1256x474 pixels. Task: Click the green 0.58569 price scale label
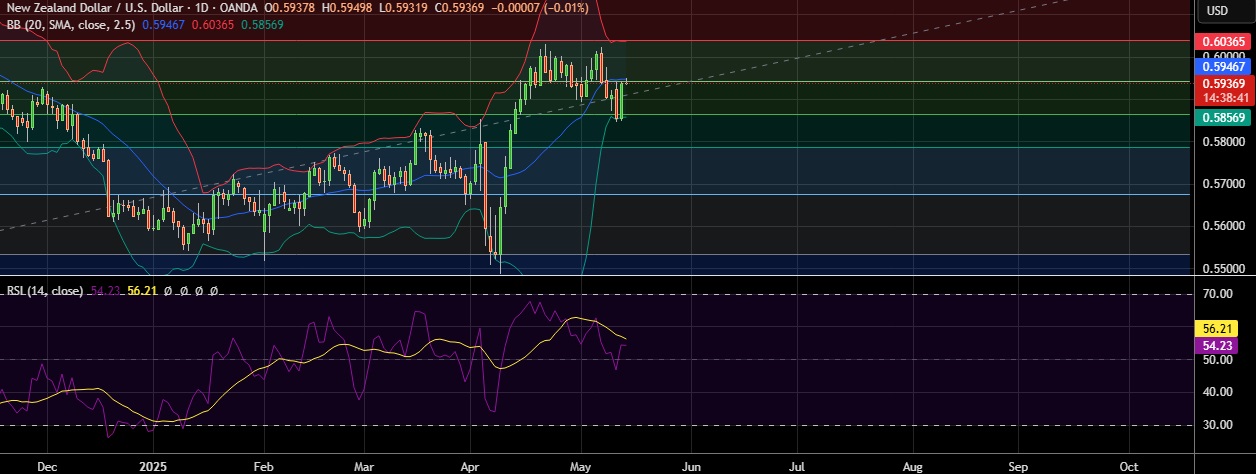[x=1223, y=117]
